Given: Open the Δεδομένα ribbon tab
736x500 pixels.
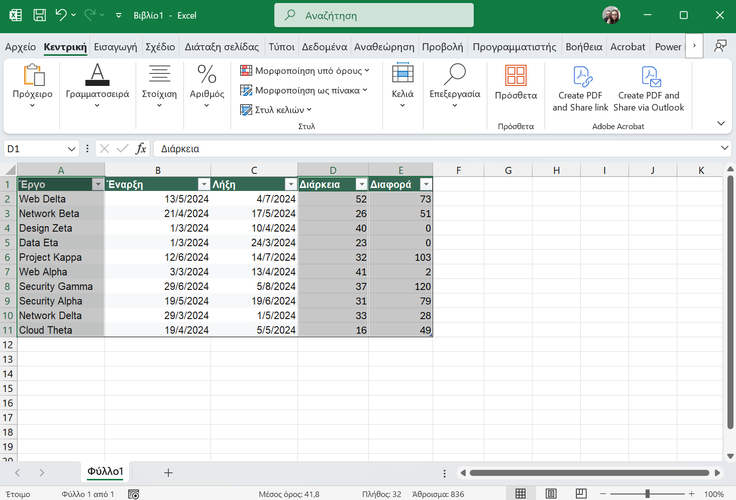Looking at the screenshot, I should (x=324, y=47).
